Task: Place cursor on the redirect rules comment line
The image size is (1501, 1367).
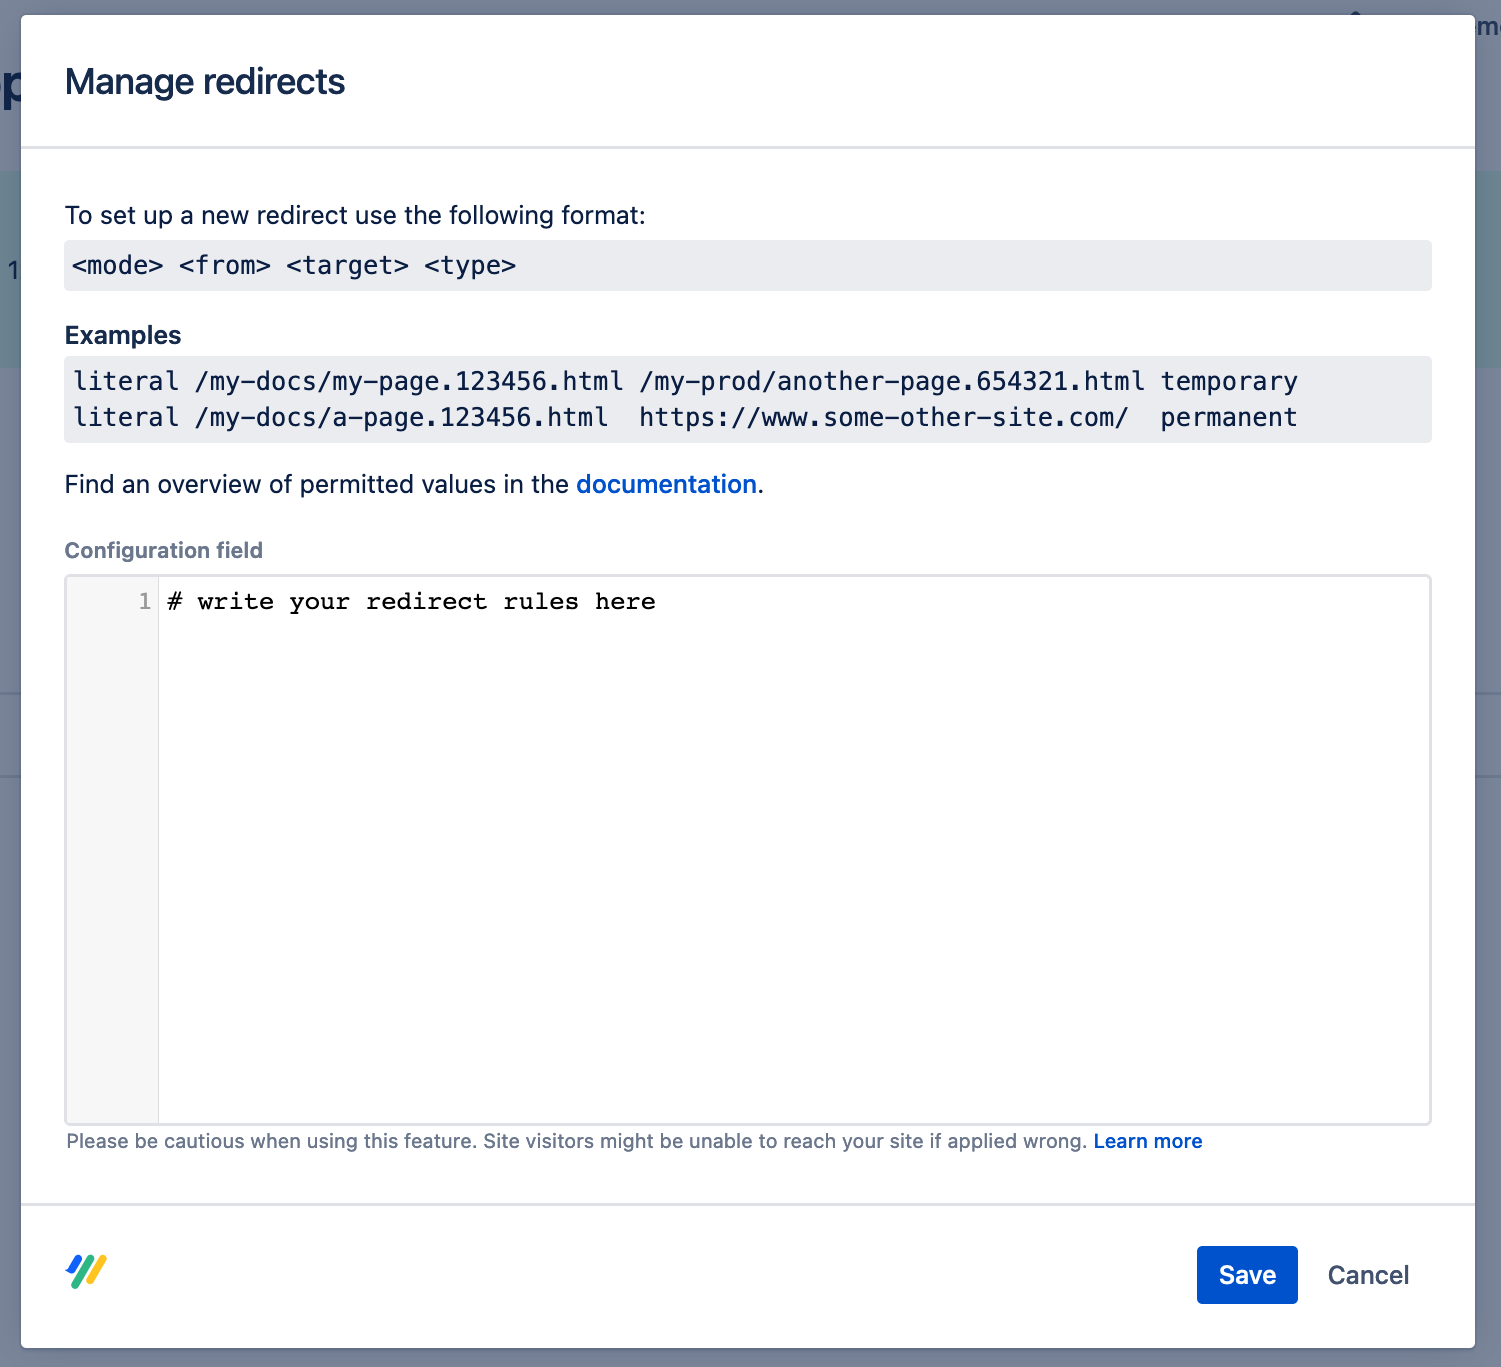Action: [x=411, y=602]
